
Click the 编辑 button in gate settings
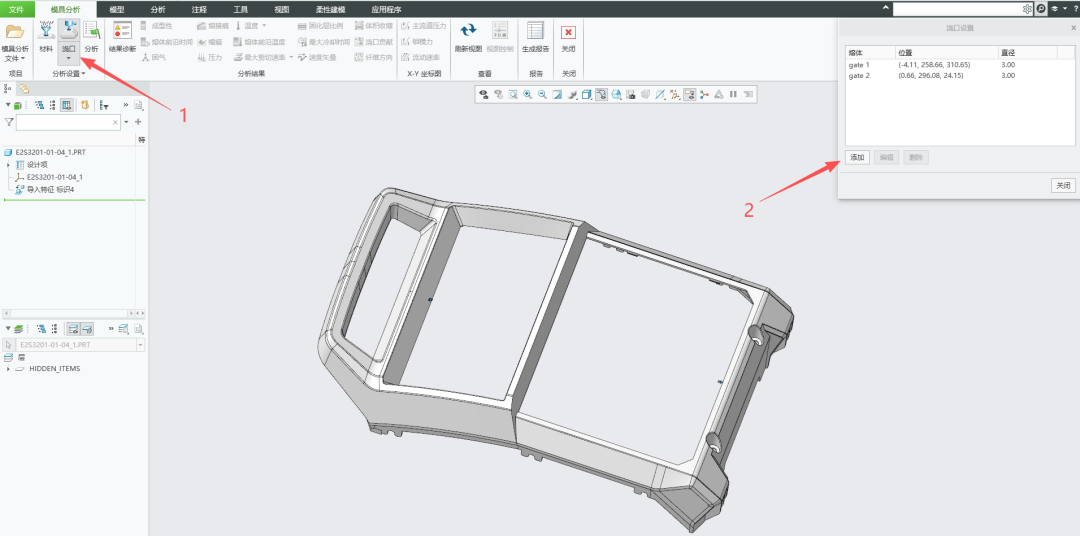click(886, 157)
